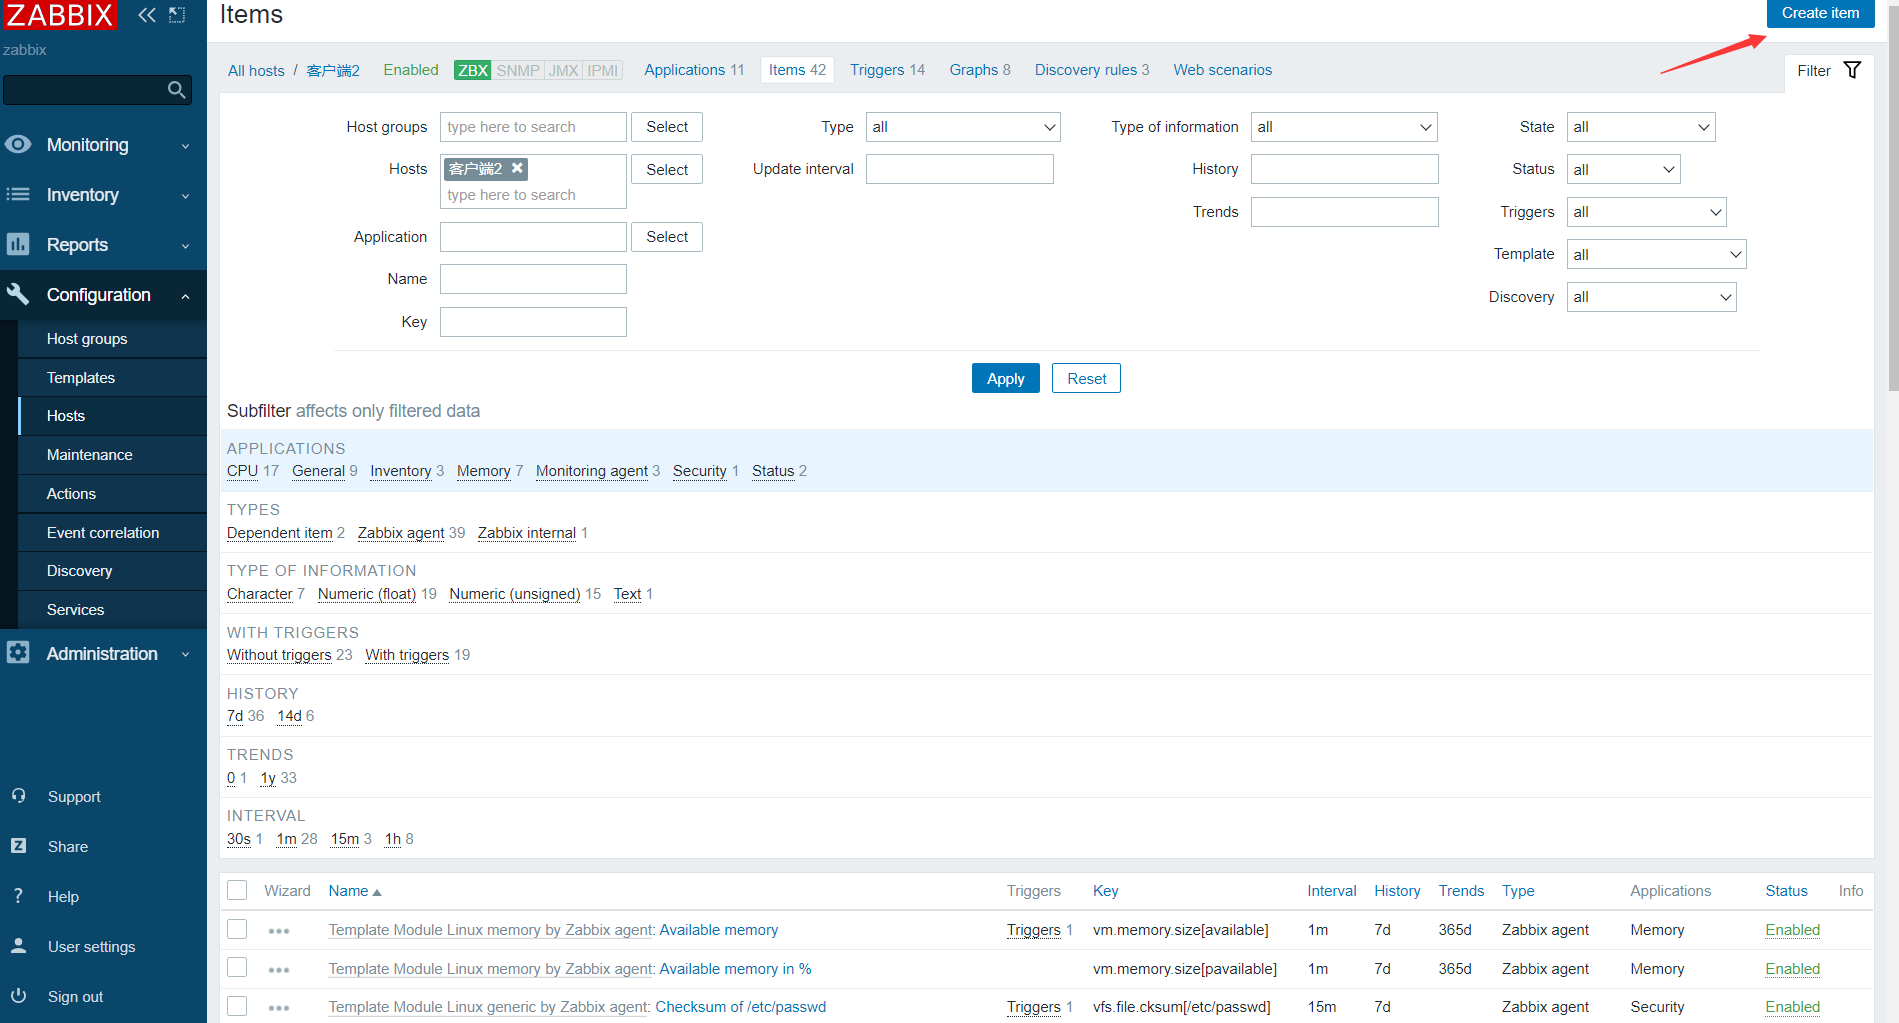
Task: Open wizard menu for Checksum of /etc/passwd row
Action: point(279,1008)
